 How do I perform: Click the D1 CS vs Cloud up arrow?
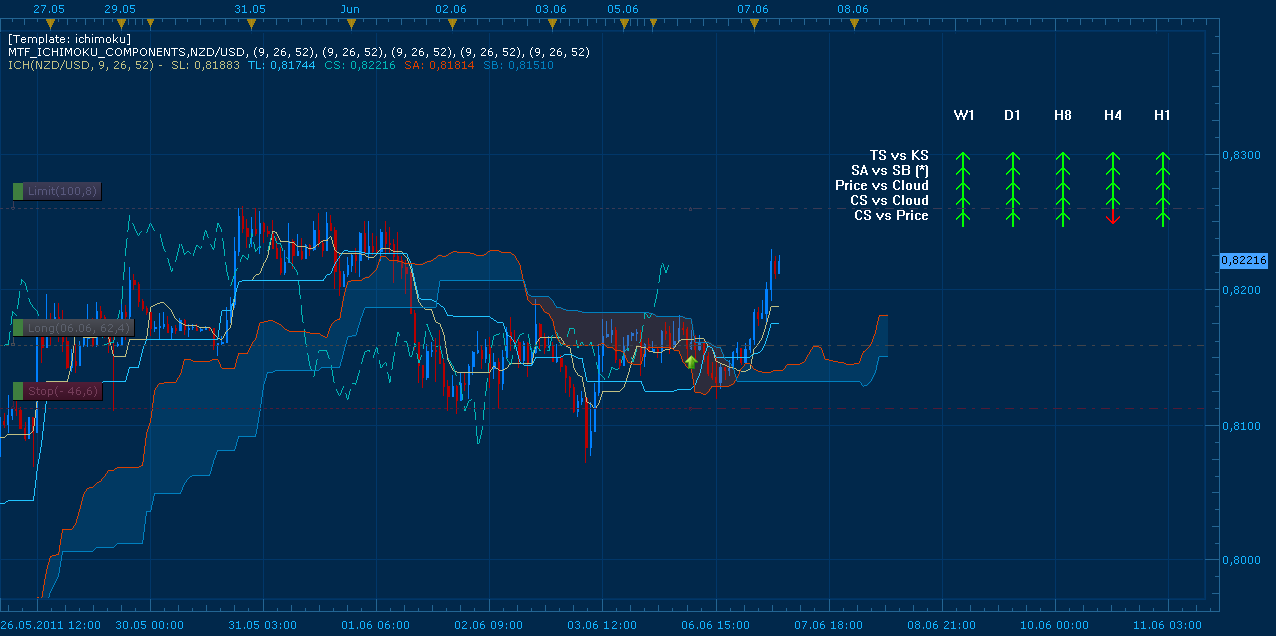click(1012, 202)
